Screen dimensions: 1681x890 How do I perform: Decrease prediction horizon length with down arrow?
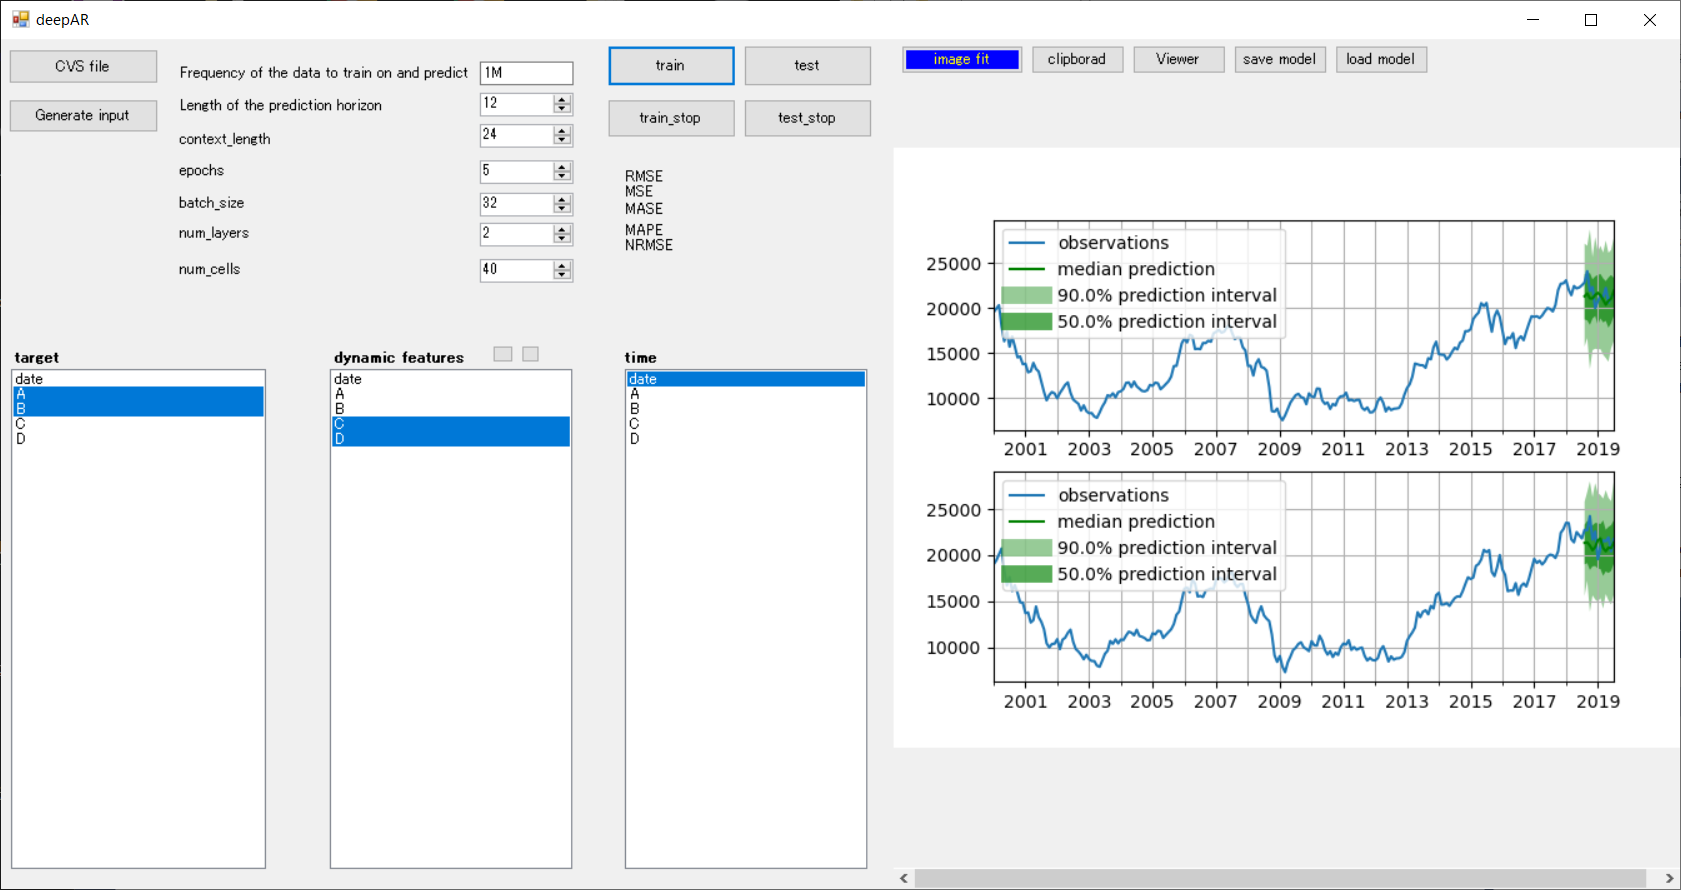562,109
